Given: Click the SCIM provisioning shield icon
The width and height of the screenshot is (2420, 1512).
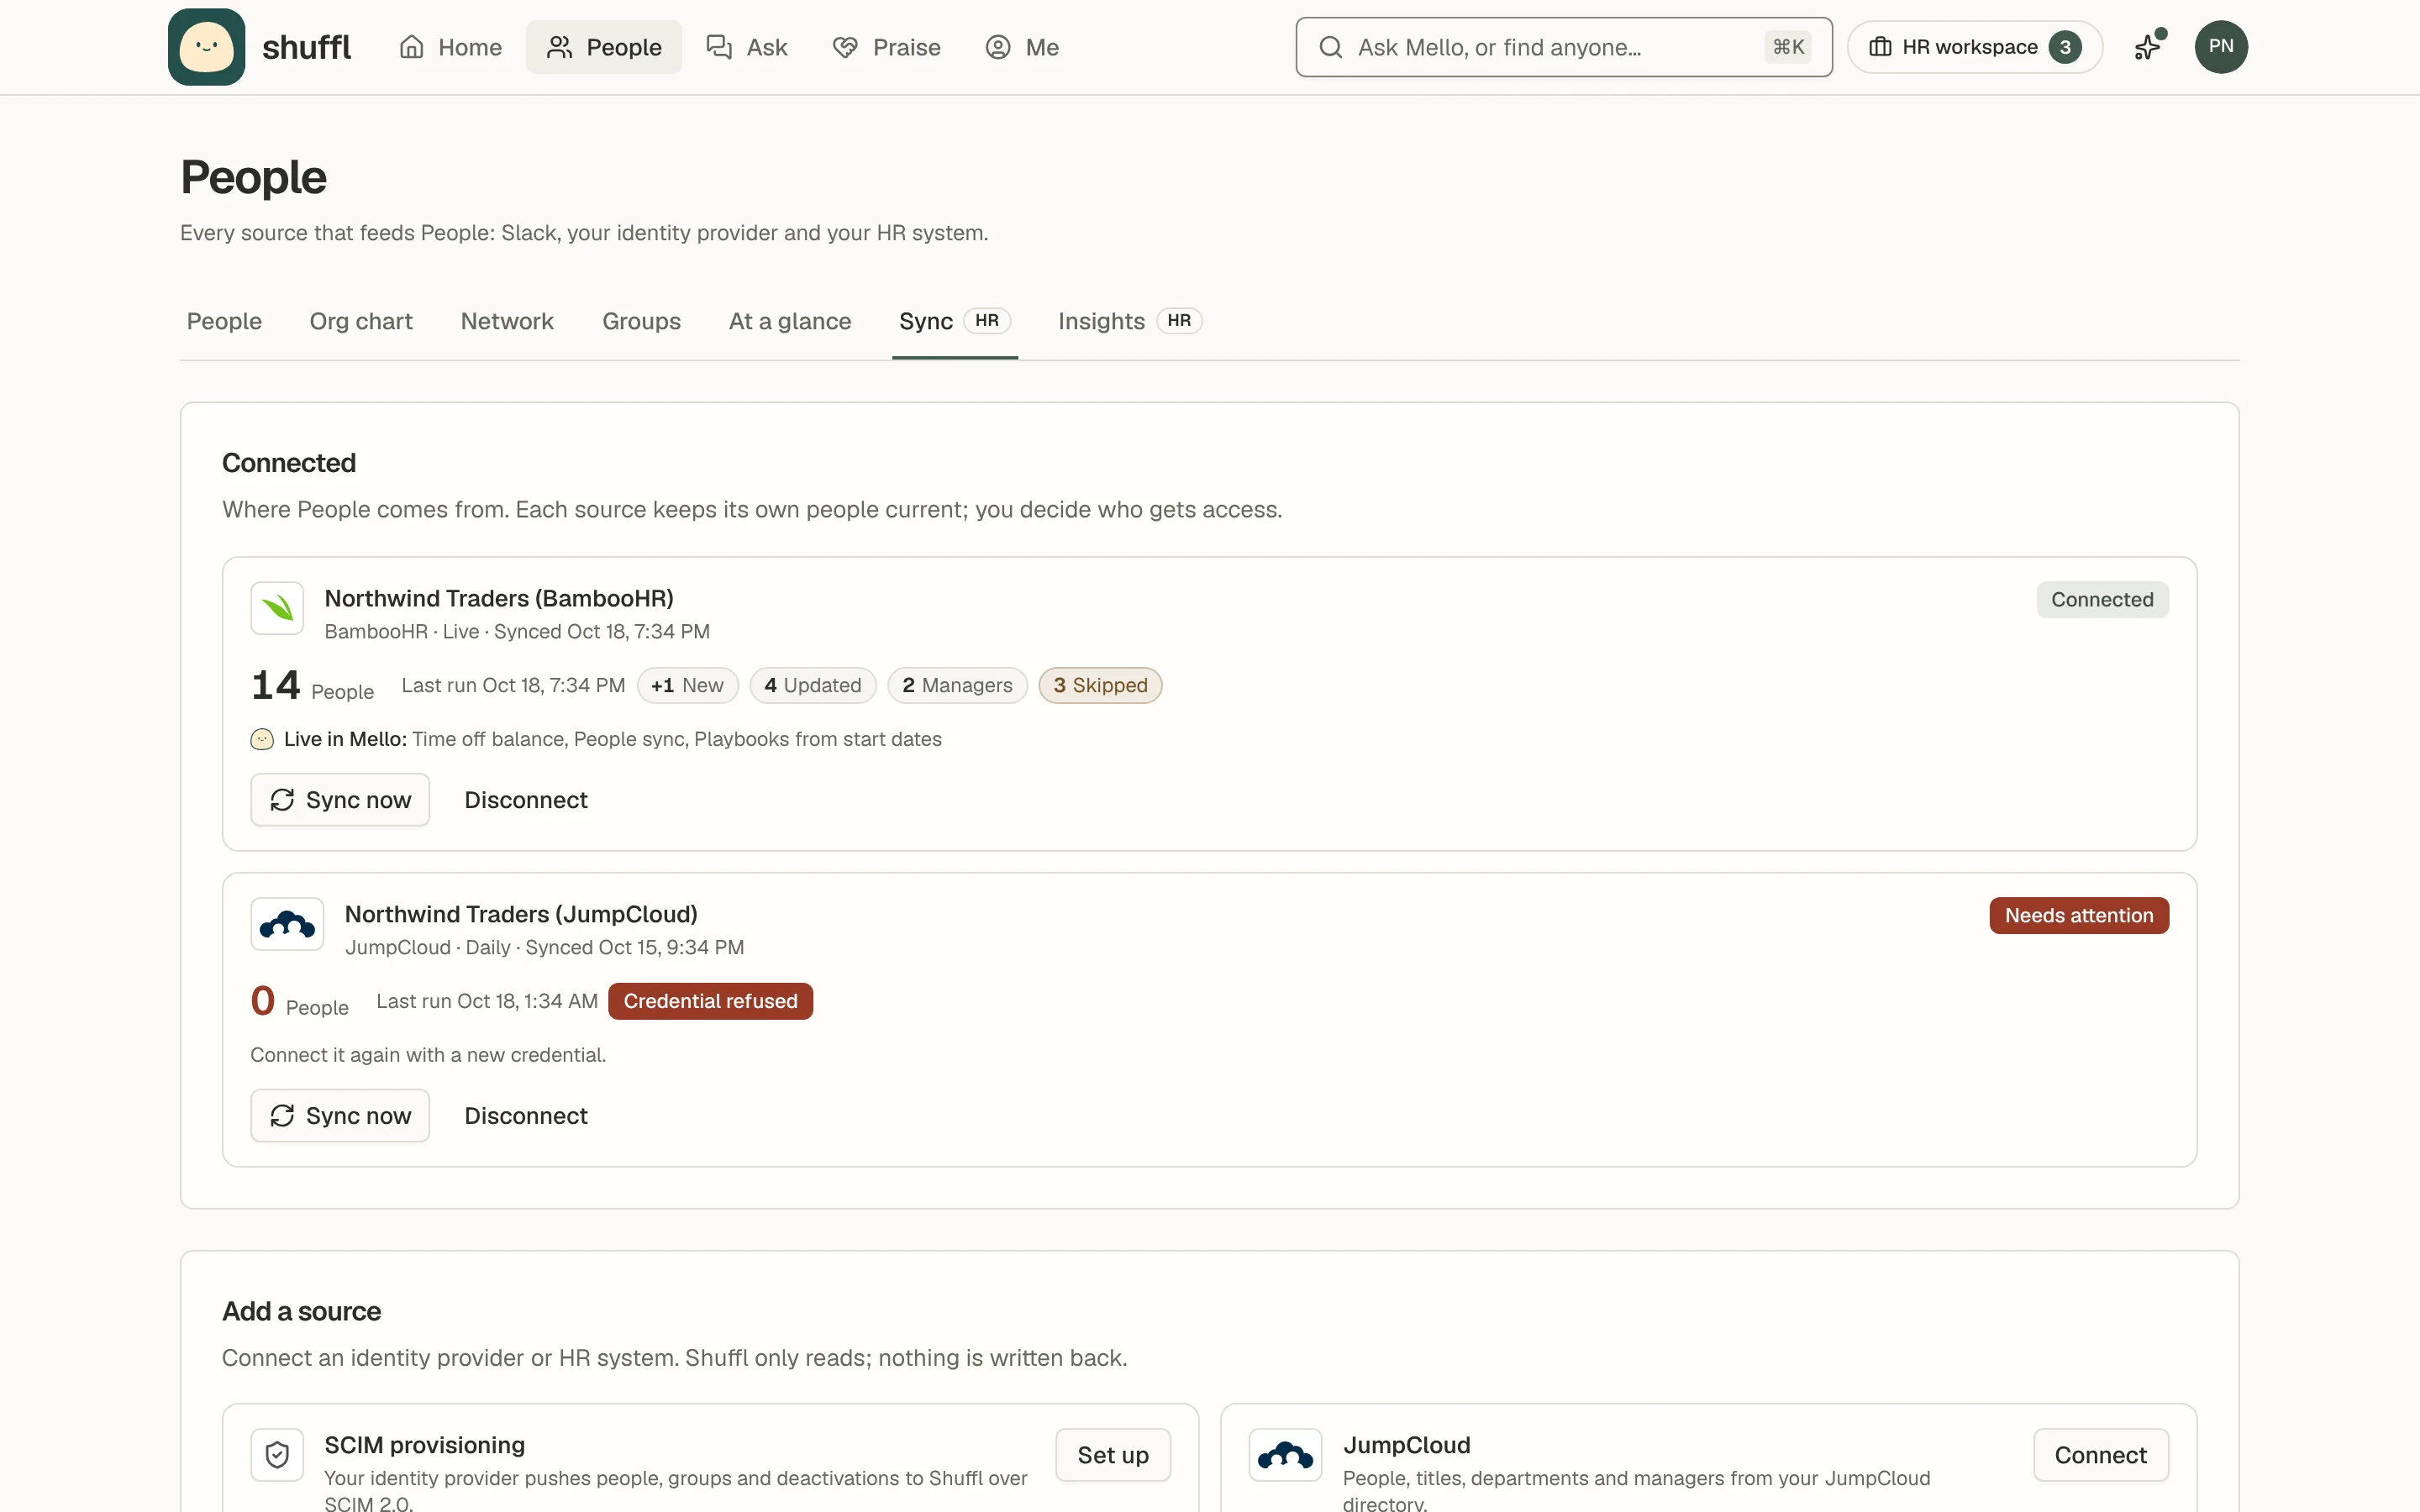Looking at the screenshot, I should pos(277,1455).
